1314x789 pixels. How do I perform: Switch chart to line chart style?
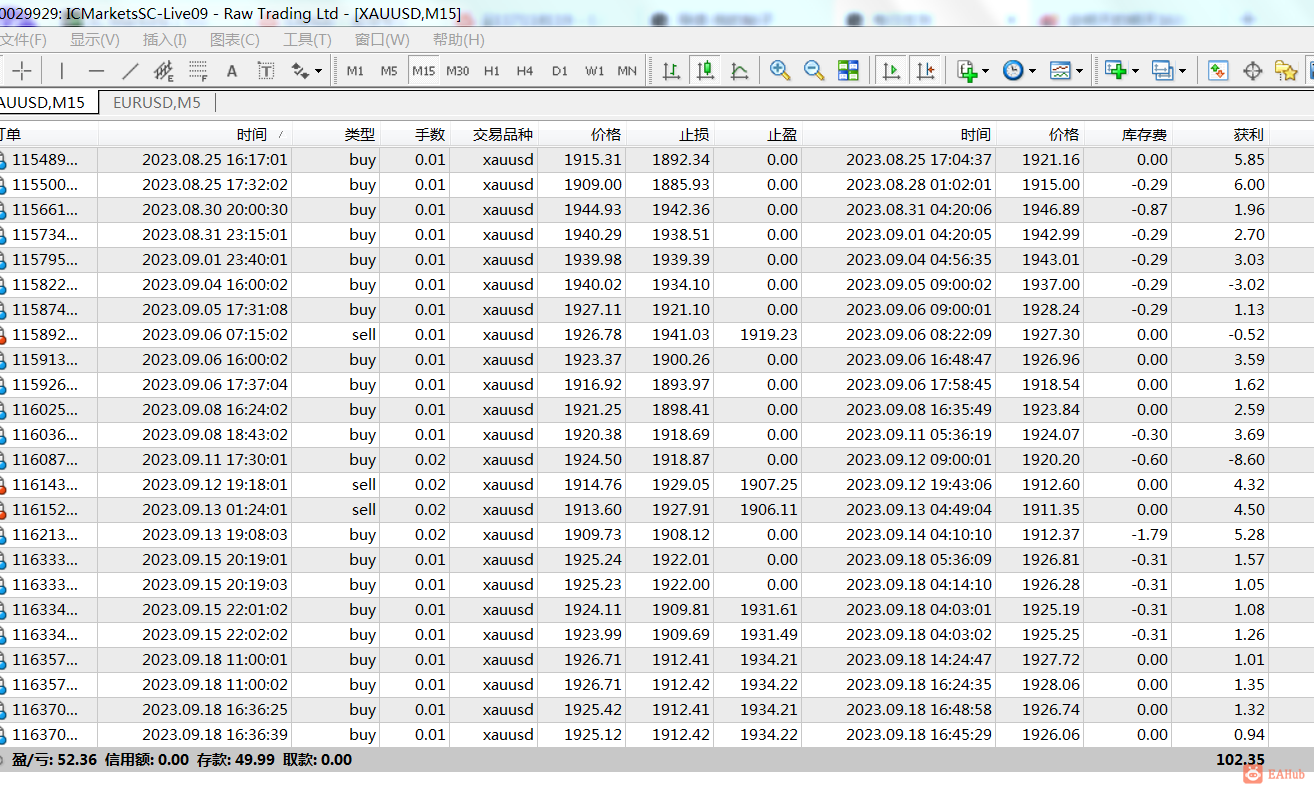[x=739, y=71]
